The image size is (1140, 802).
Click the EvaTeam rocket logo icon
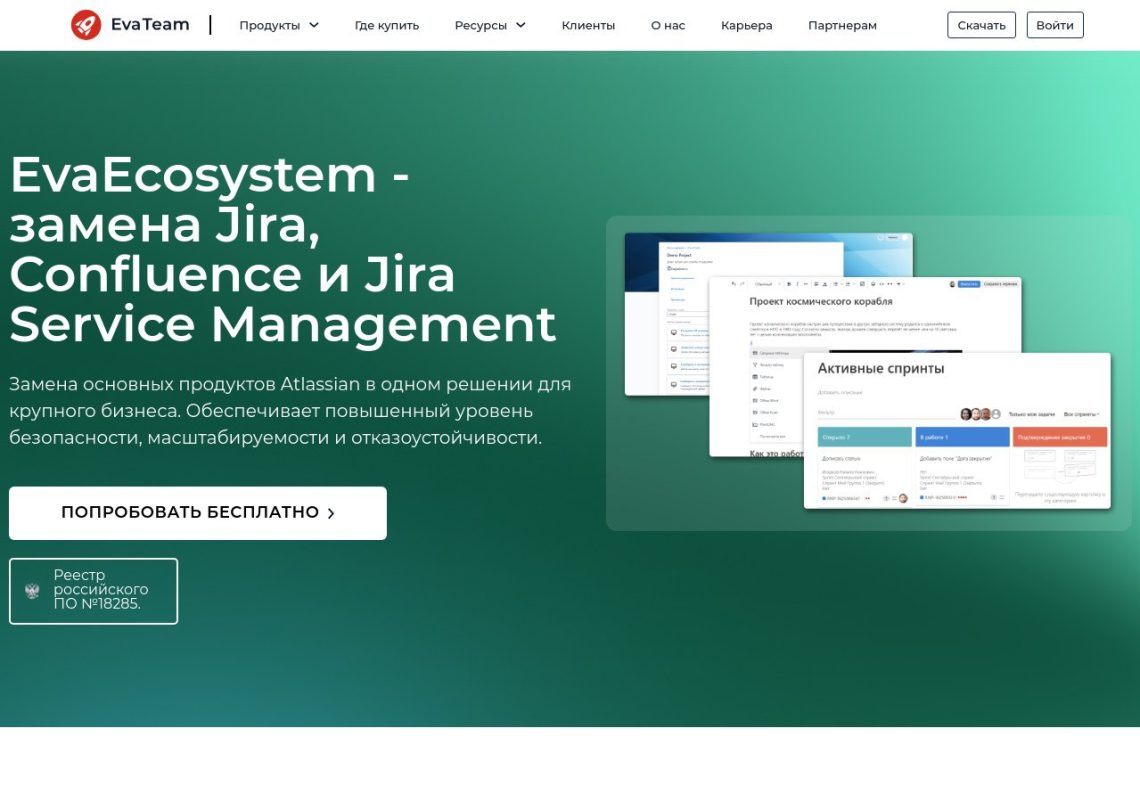coord(86,25)
